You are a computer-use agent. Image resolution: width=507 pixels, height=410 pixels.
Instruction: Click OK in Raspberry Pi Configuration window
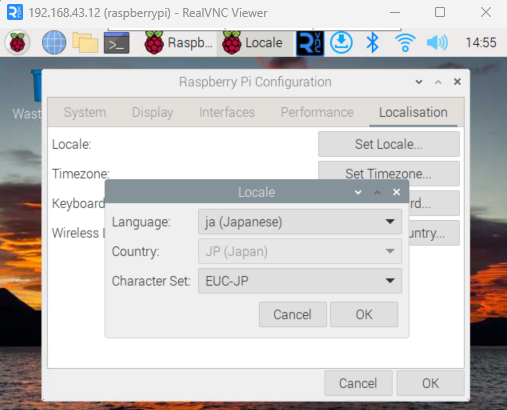pyautogui.click(x=430, y=383)
